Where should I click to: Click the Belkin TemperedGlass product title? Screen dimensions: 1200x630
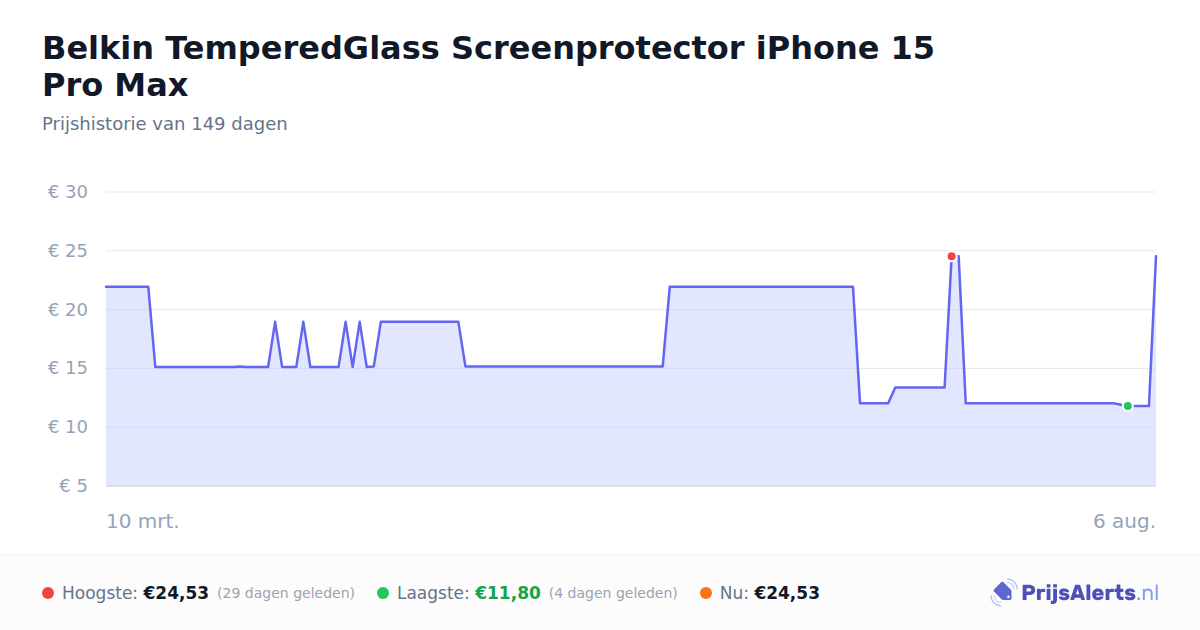coord(488,66)
